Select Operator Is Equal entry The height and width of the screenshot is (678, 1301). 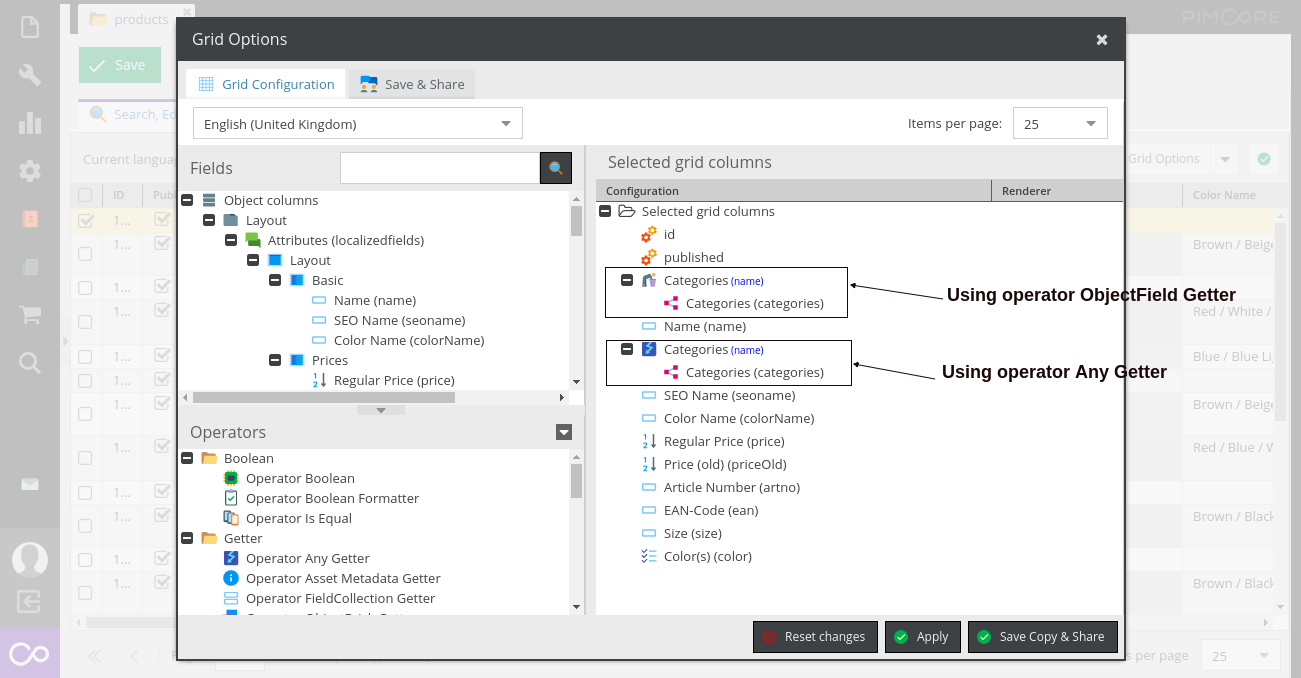(289, 518)
